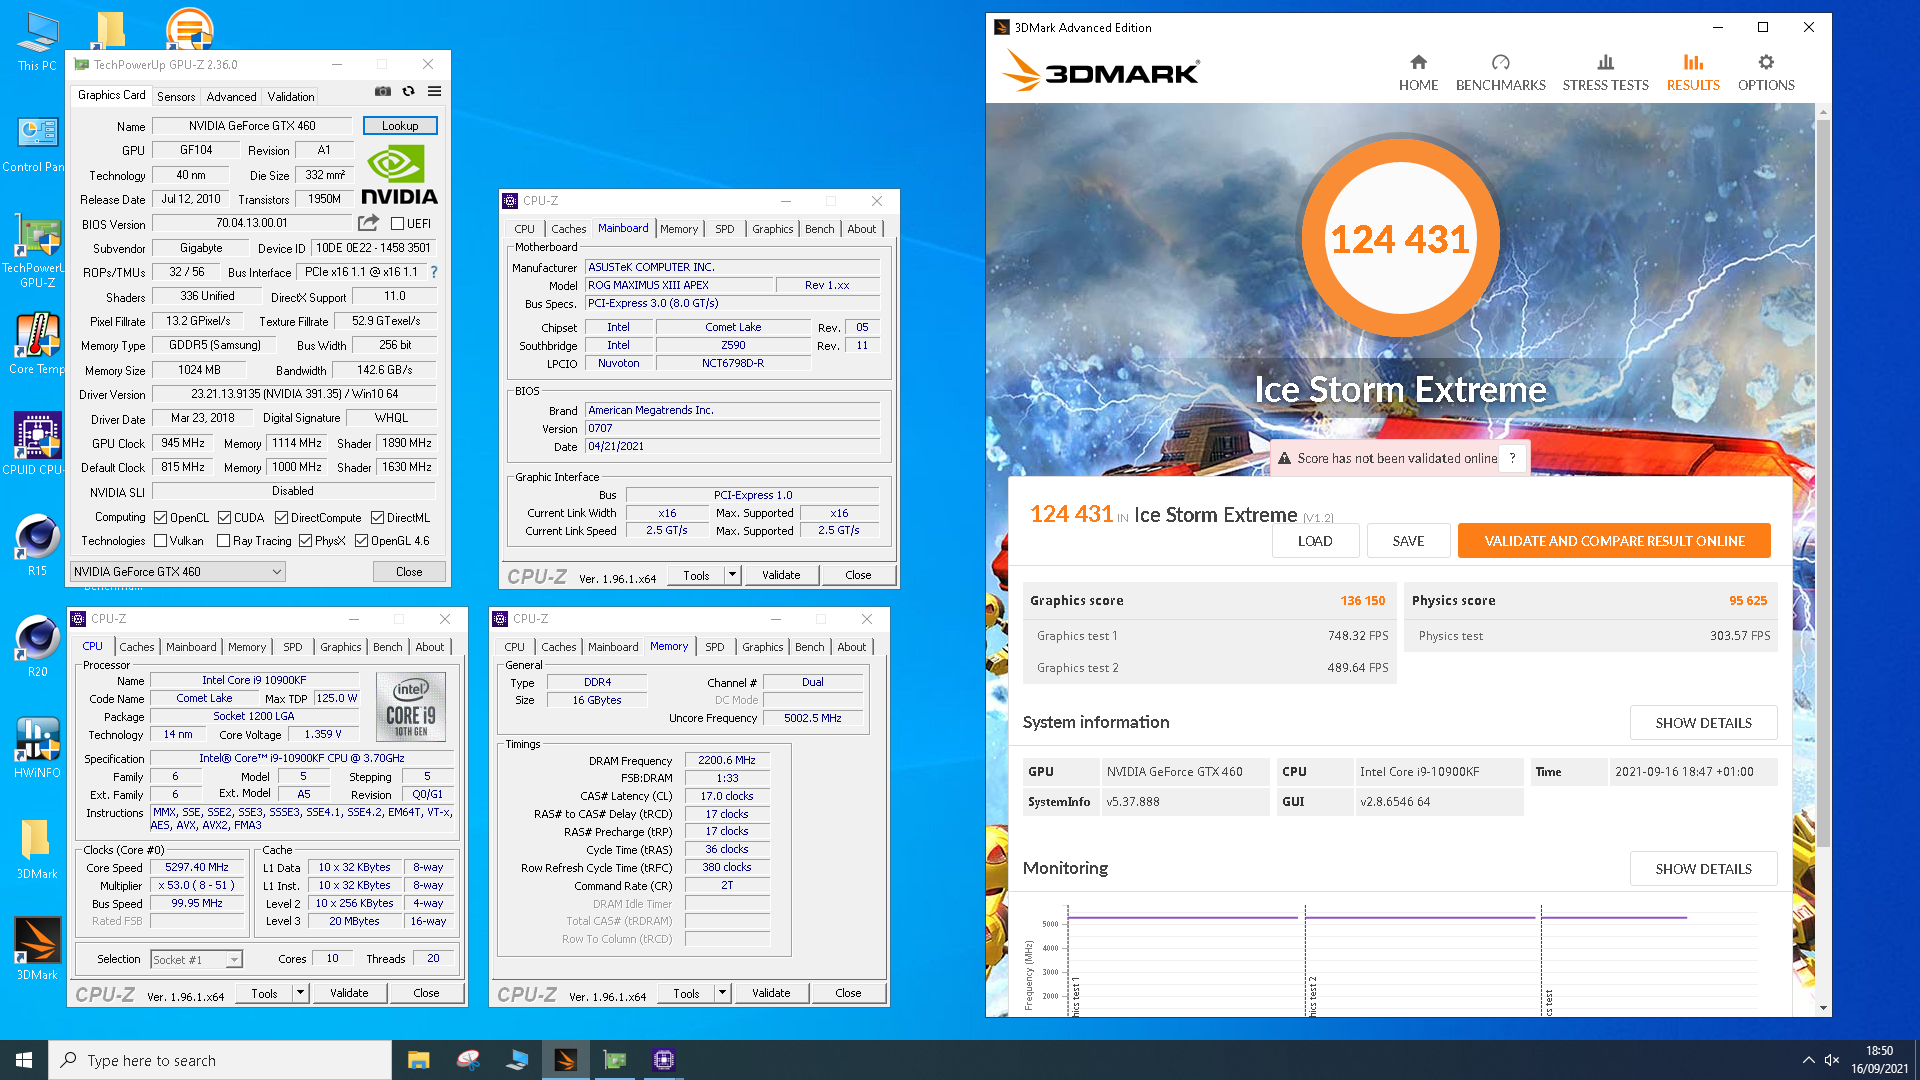This screenshot has height=1080, width=1920.
Task: Click the GPU-Z taskbar icon
Action: click(615, 1060)
